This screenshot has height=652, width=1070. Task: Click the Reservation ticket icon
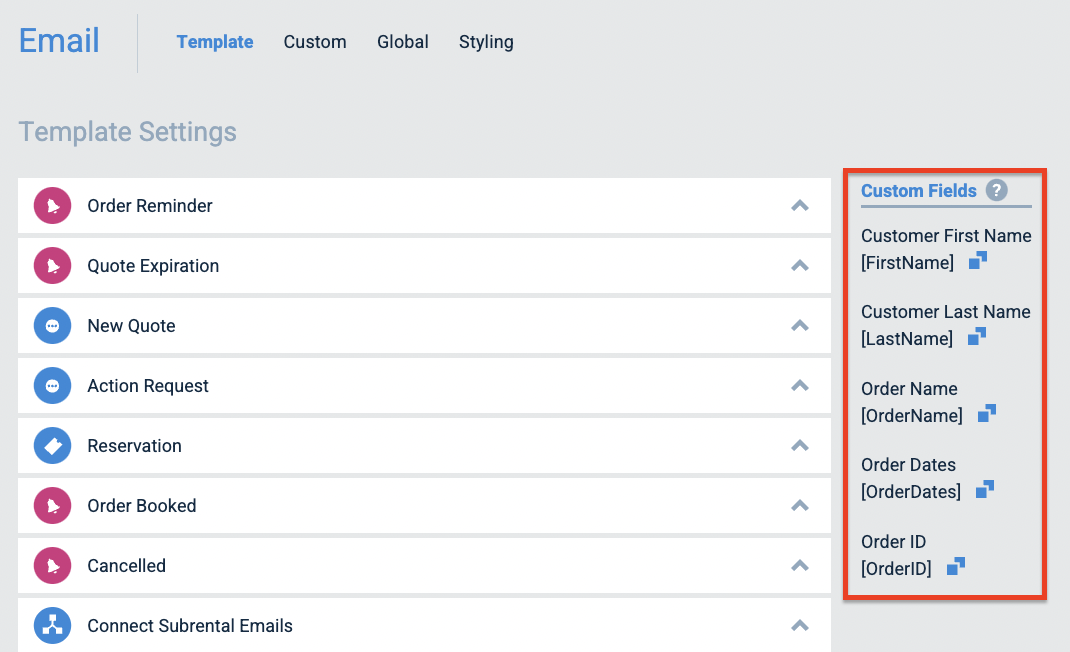click(x=53, y=446)
